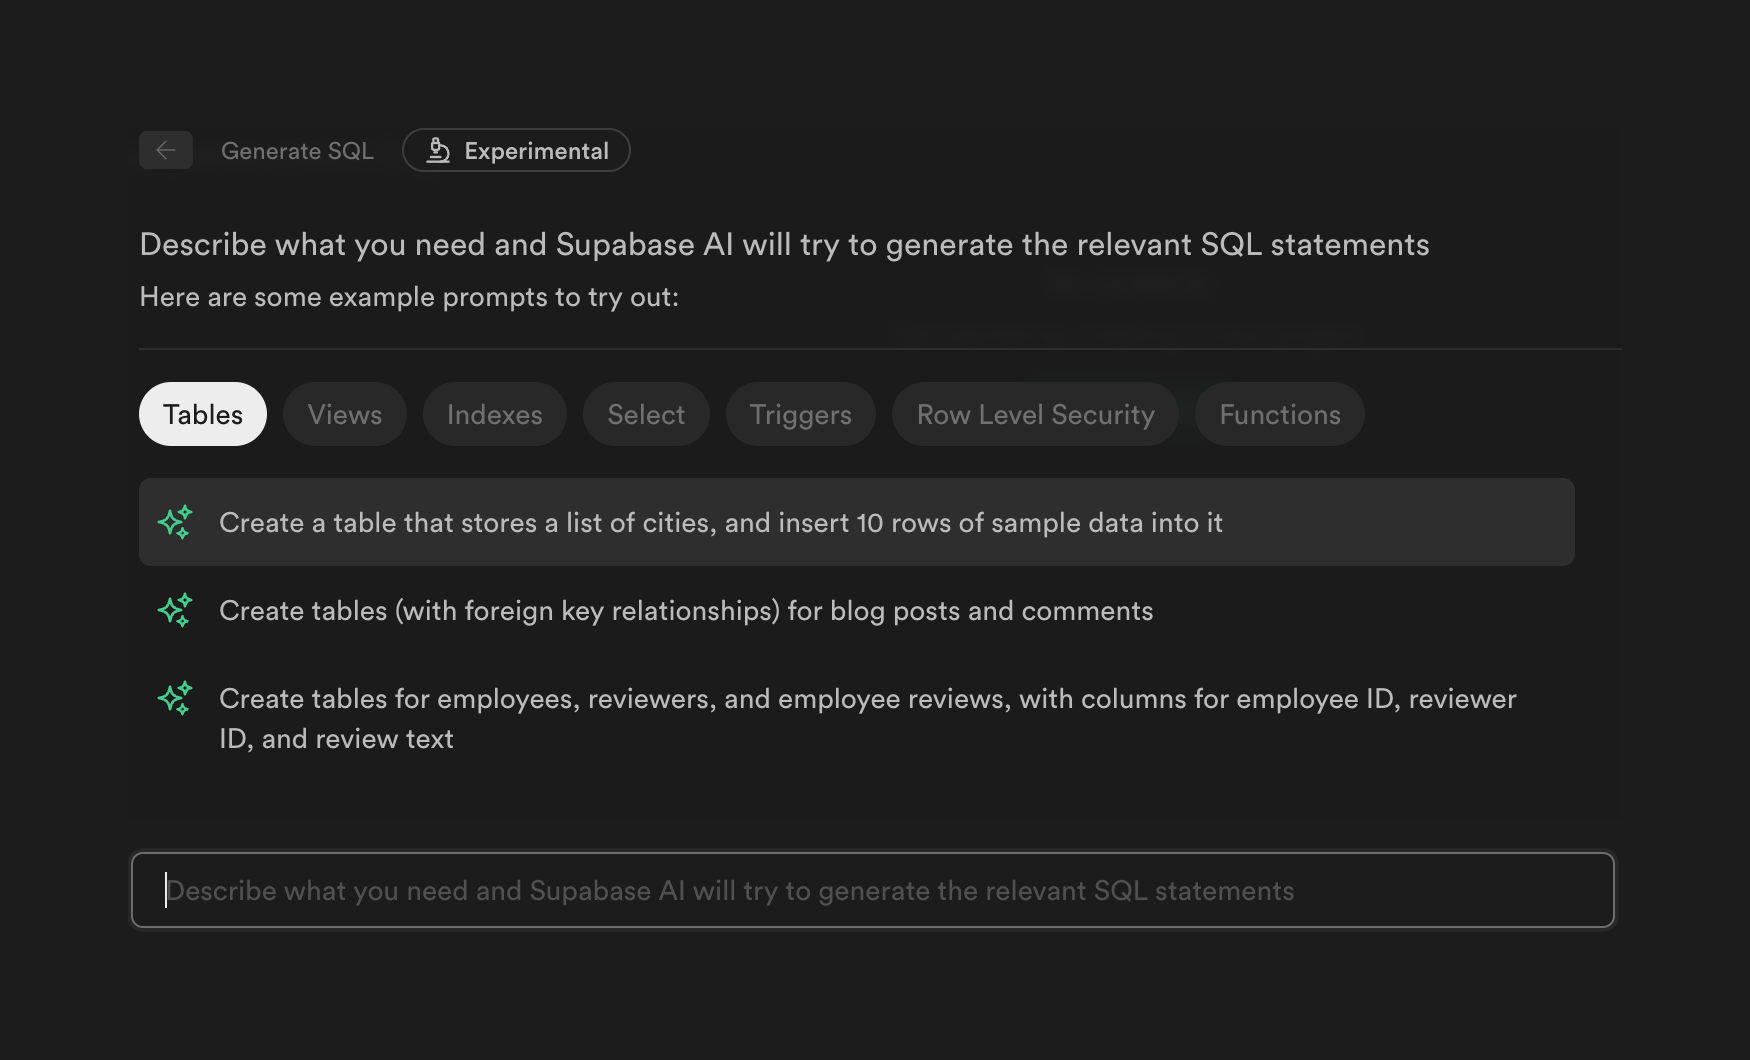
Task: Show Select statement examples
Action: point(645,414)
